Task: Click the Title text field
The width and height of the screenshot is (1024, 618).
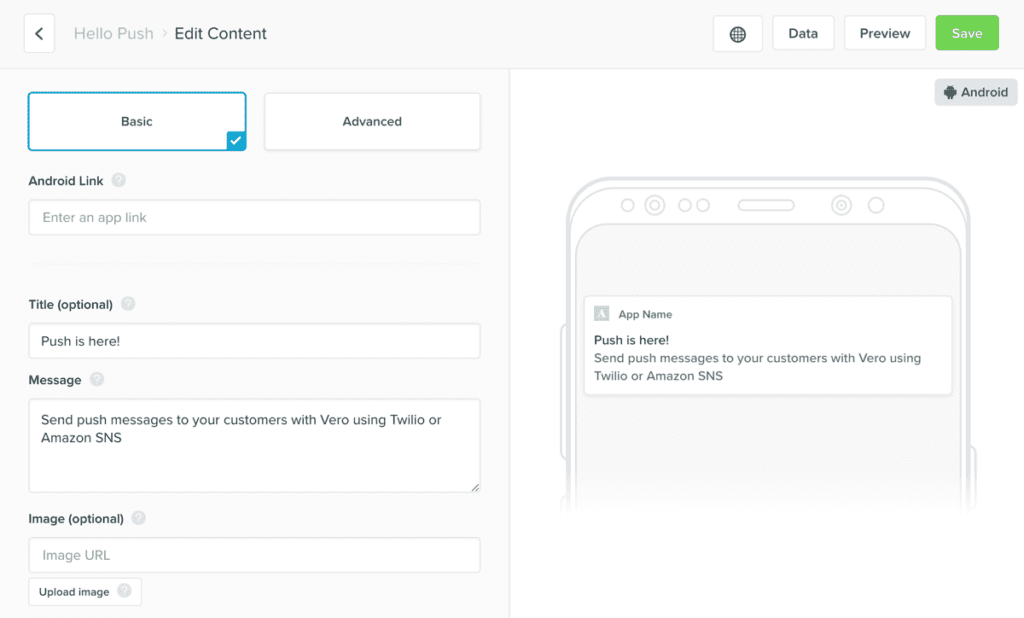Action: (254, 341)
